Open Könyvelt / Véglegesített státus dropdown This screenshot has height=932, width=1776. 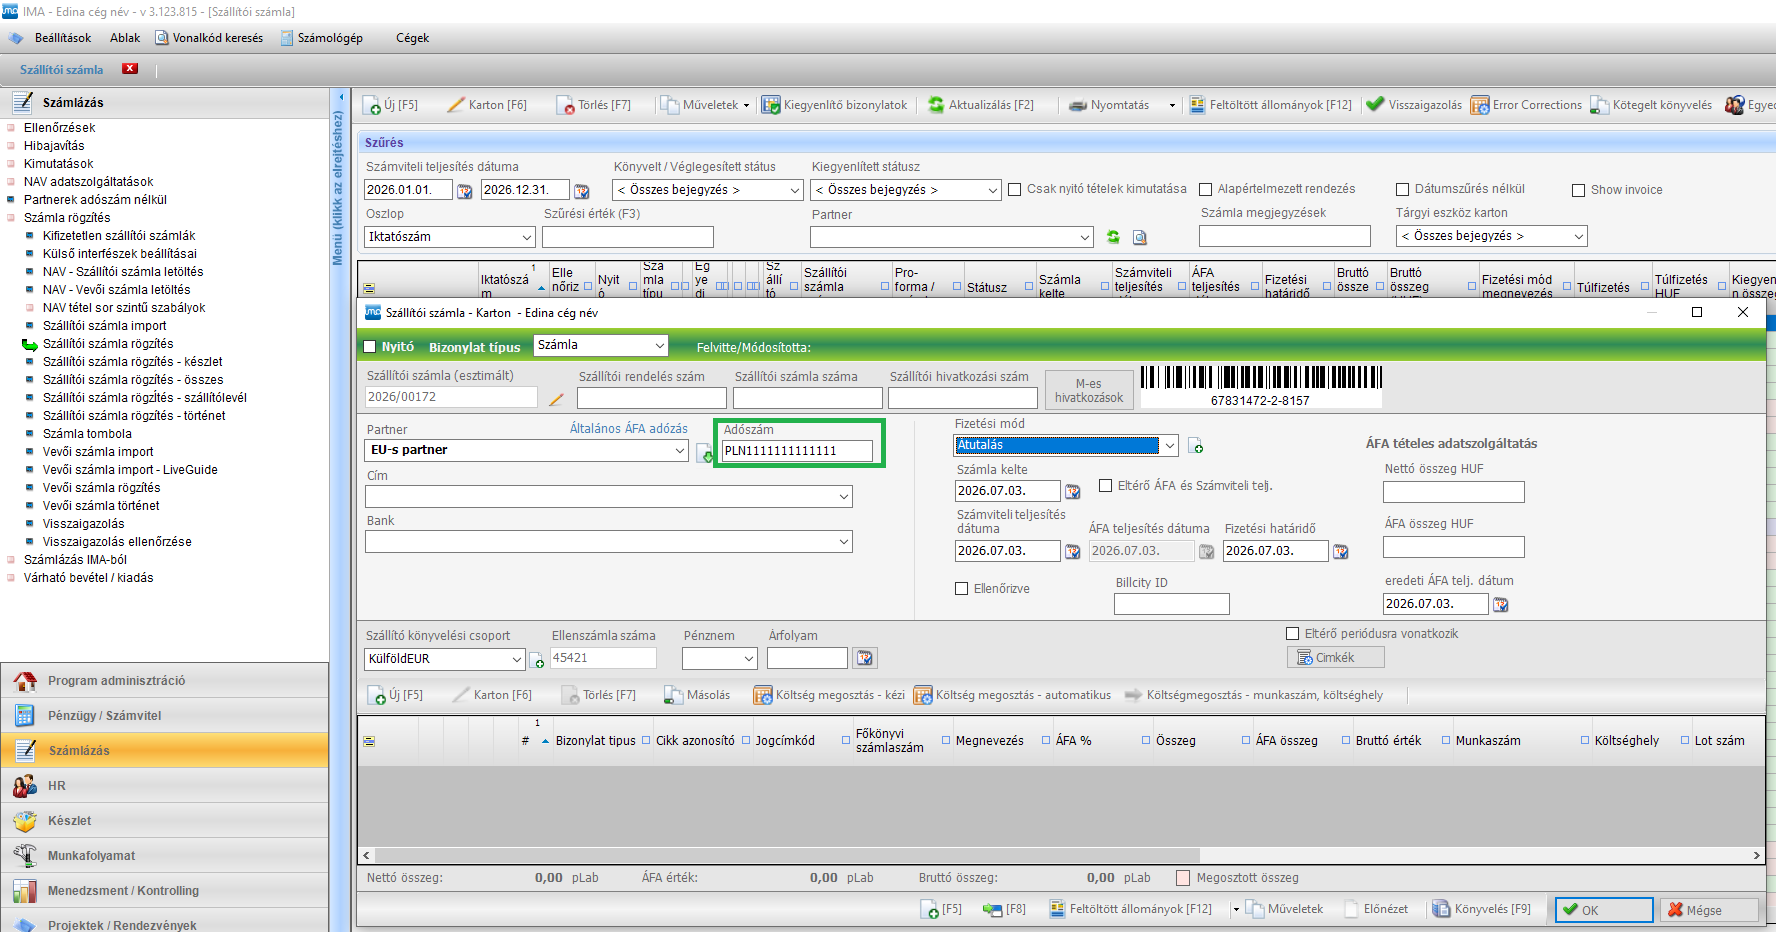click(x=708, y=190)
